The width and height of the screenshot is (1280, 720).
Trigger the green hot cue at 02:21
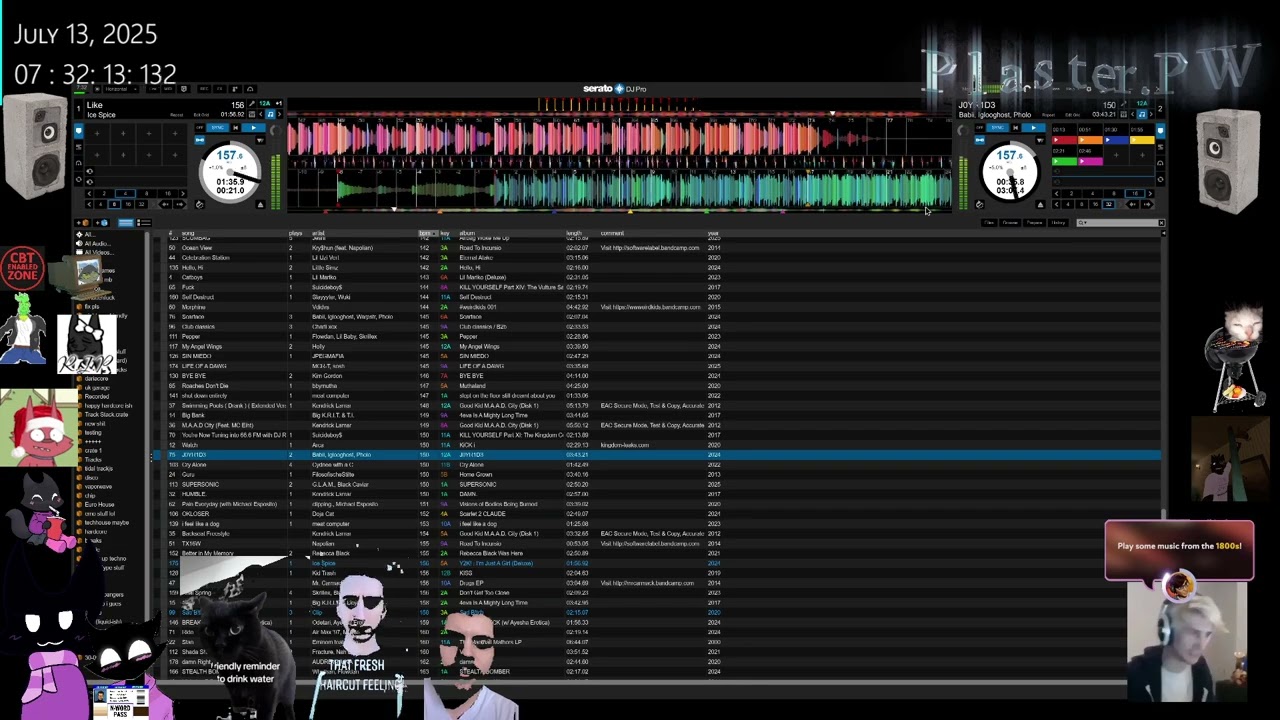click(1064, 161)
